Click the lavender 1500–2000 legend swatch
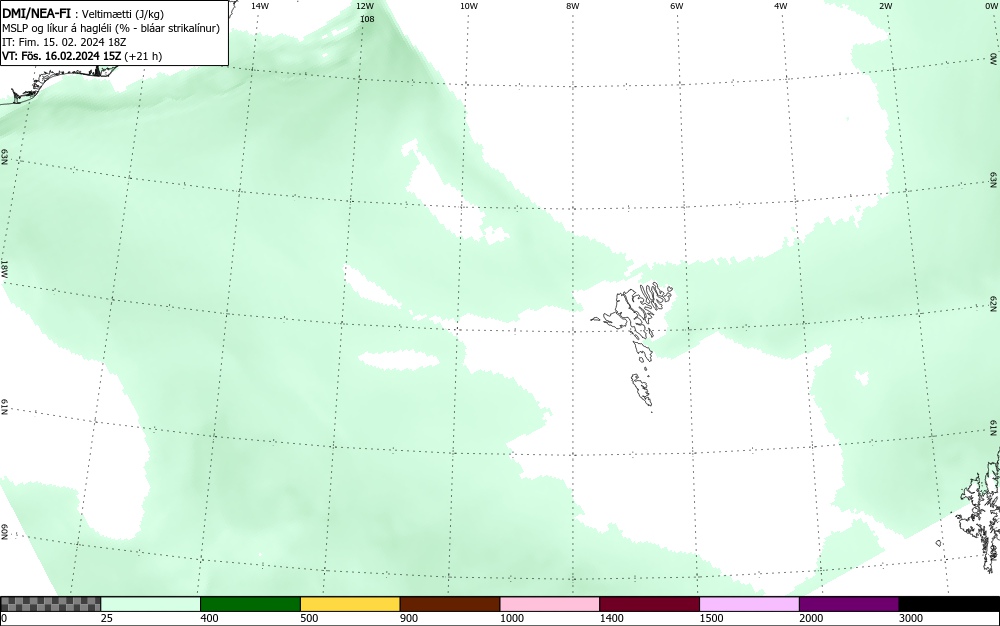 click(749, 604)
